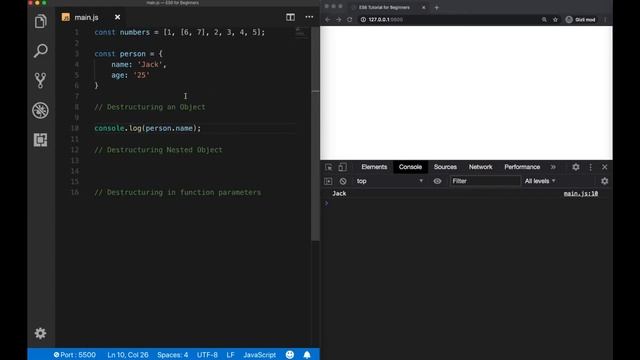
Task: Open the top JavaScript context dropdown
Action: [390, 181]
